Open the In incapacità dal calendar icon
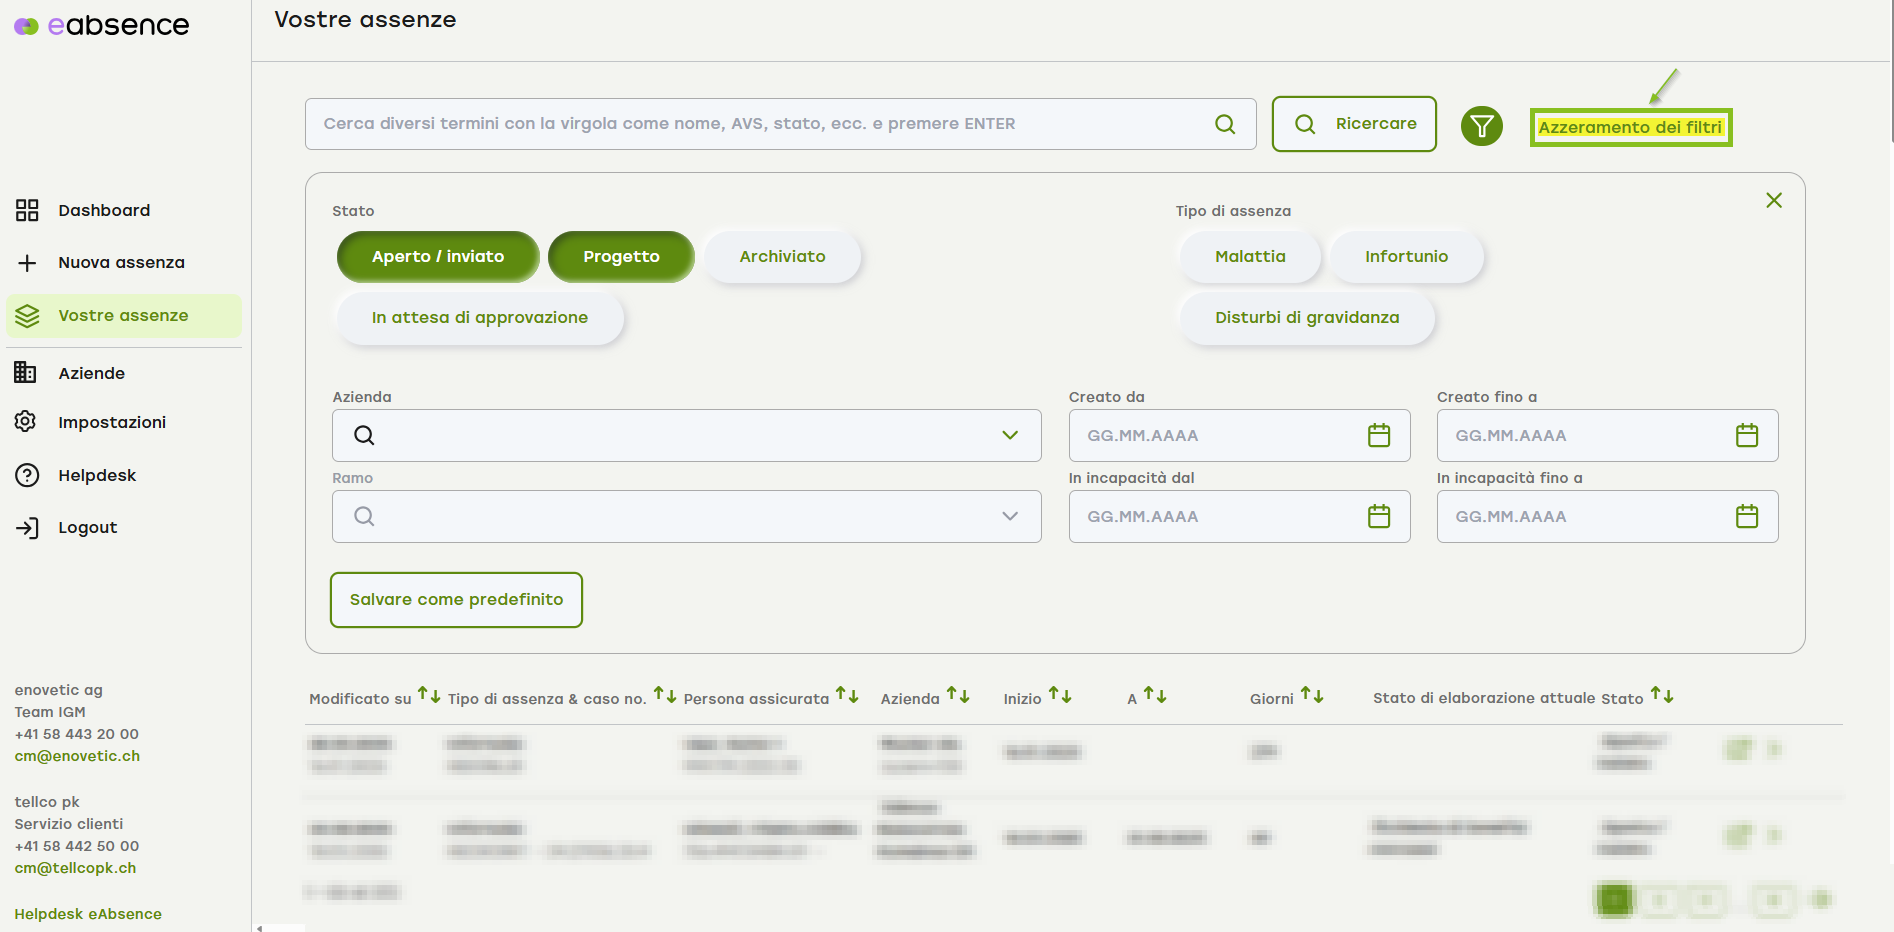Viewport: 1894px width, 932px height. pyautogui.click(x=1378, y=516)
